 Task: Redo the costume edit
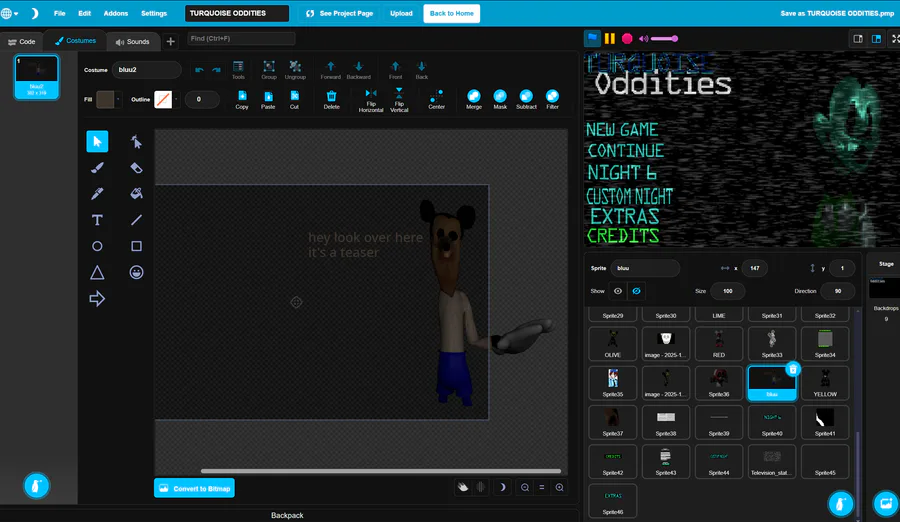(x=216, y=70)
